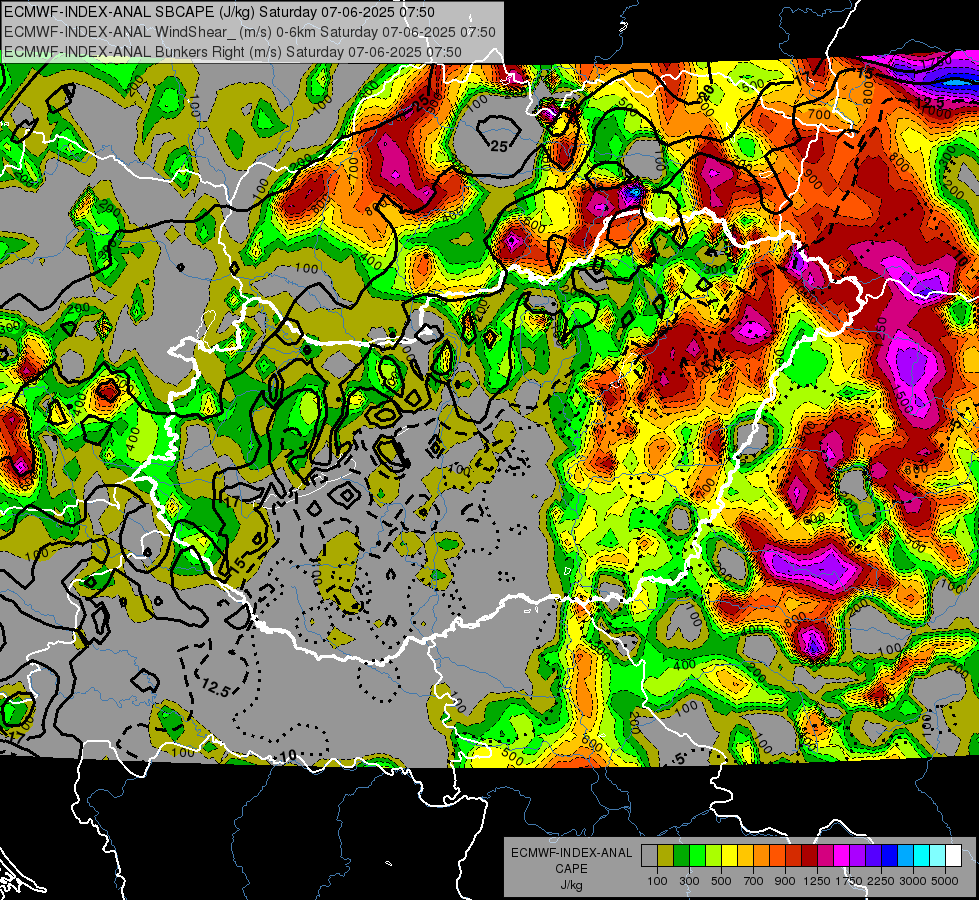Select the orange legend swatch after 700
The height and width of the screenshot is (900, 979).
click(761, 856)
